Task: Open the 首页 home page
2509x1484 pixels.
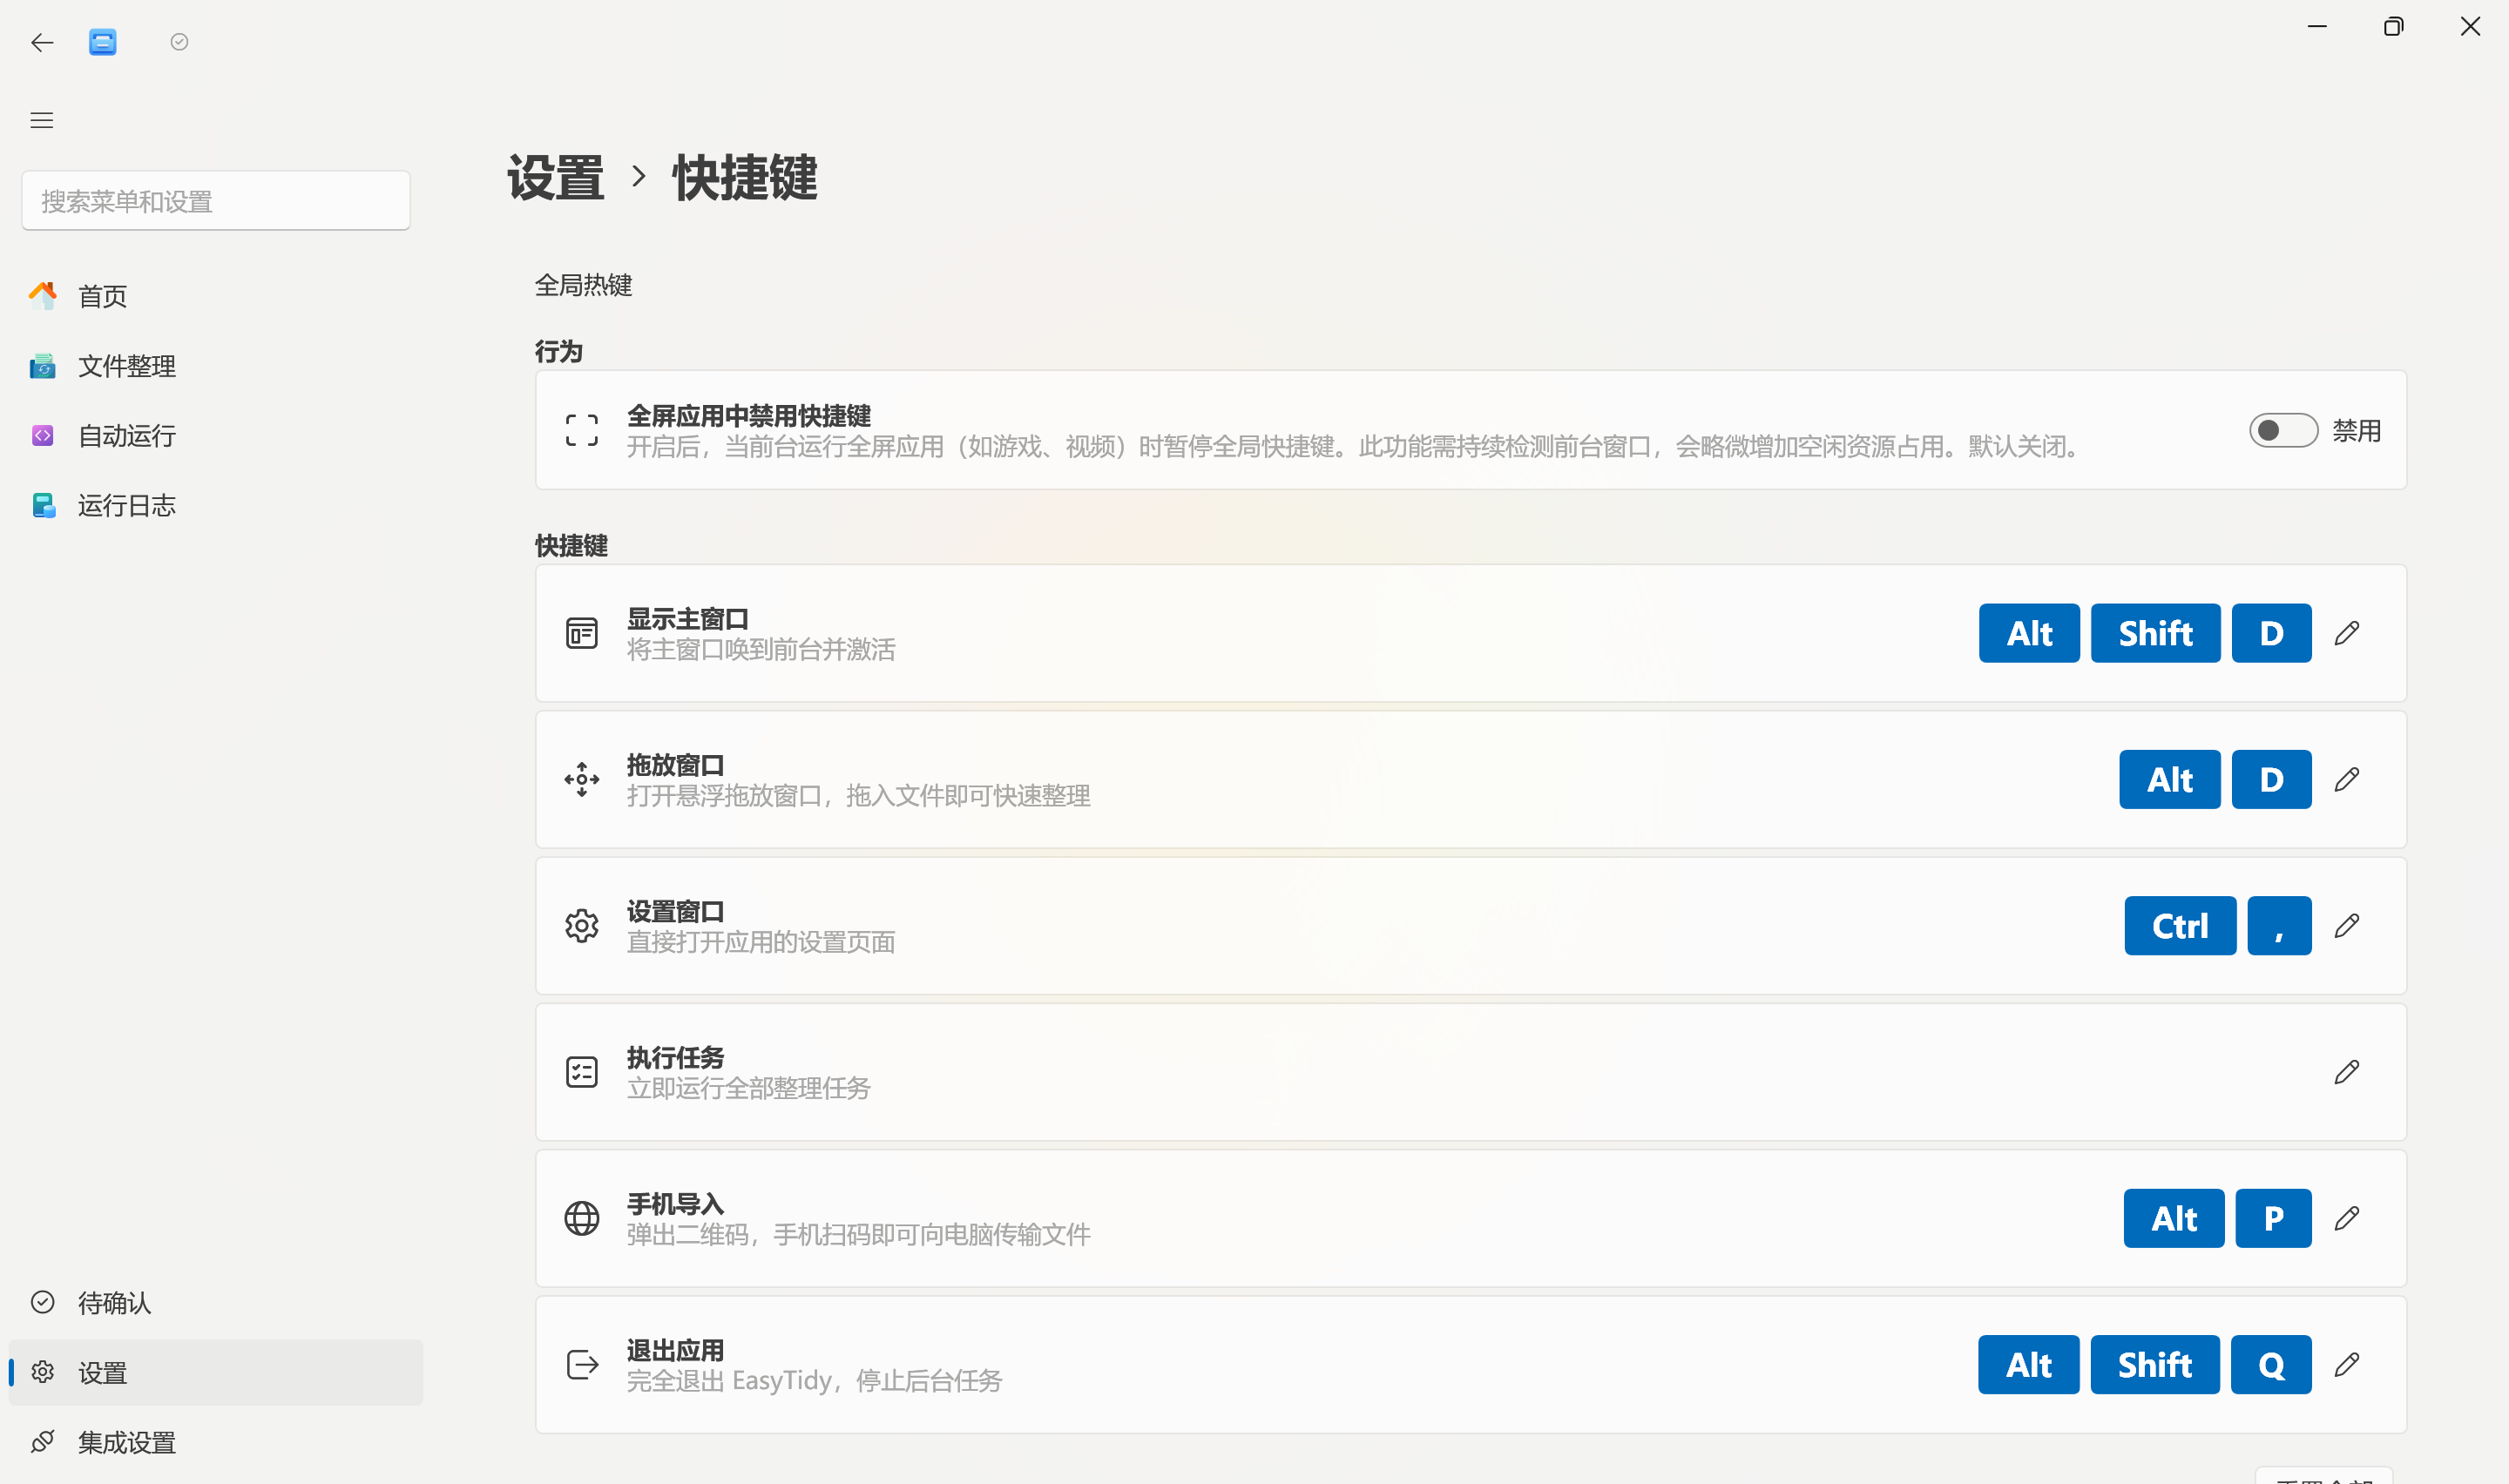Action: tap(216, 296)
